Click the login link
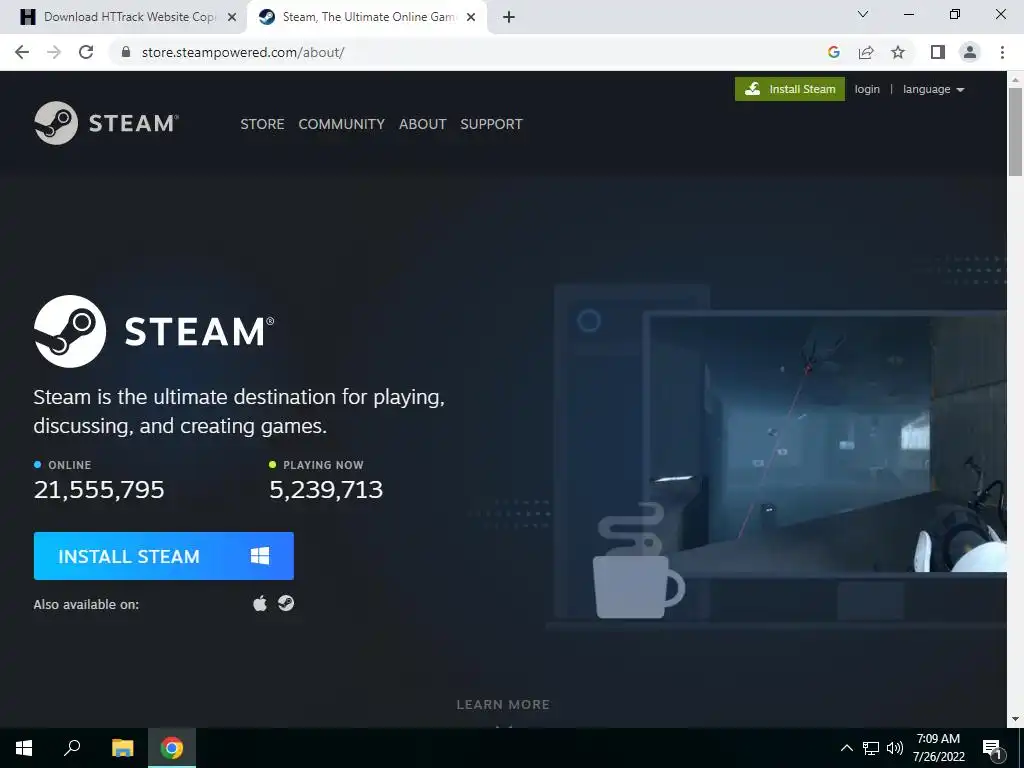Image resolution: width=1024 pixels, height=768 pixels. [867, 89]
